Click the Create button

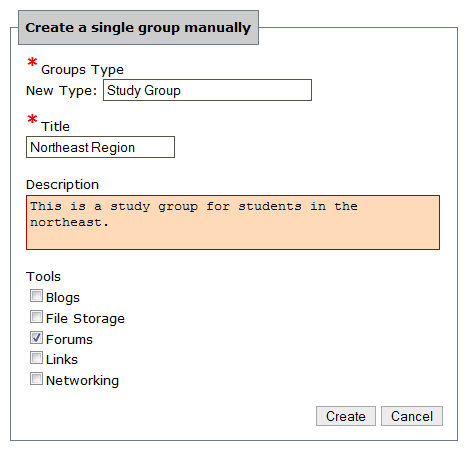click(x=346, y=416)
